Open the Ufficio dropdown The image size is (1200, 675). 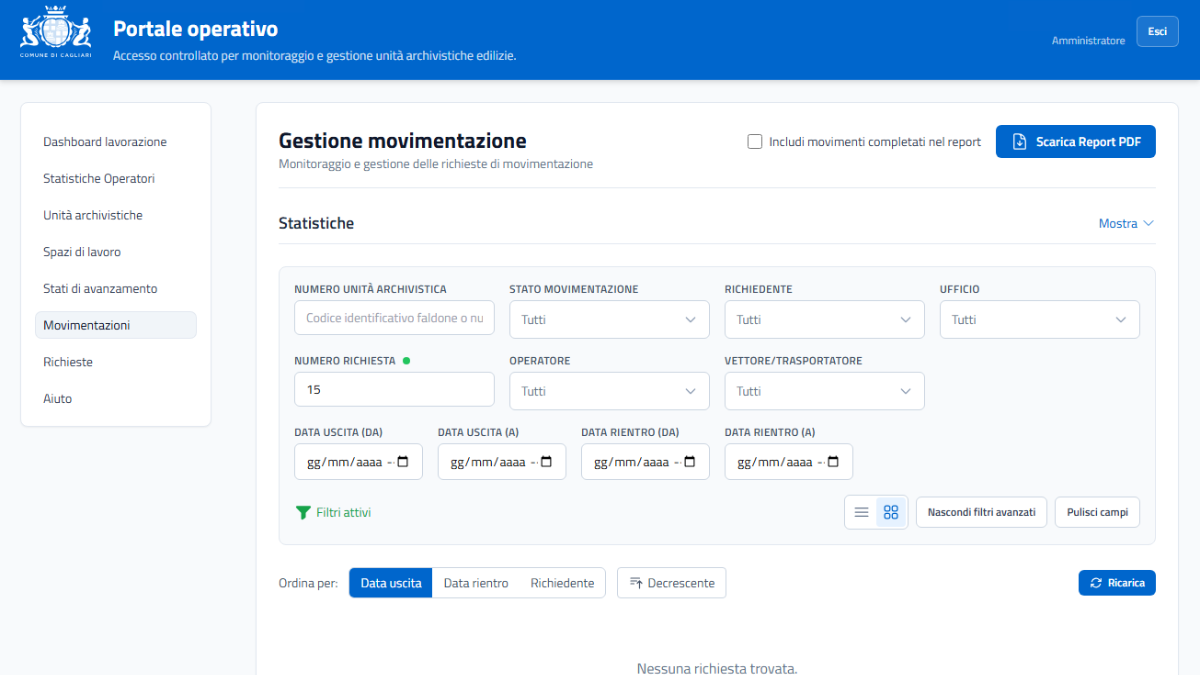1040,320
